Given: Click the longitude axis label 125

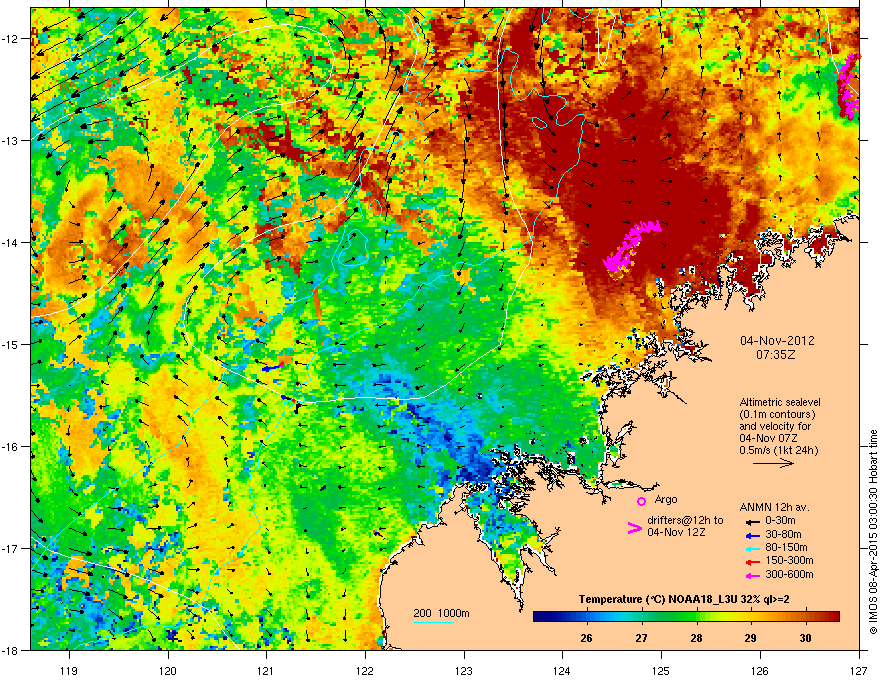Looking at the screenshot, I should click(661, 670).
